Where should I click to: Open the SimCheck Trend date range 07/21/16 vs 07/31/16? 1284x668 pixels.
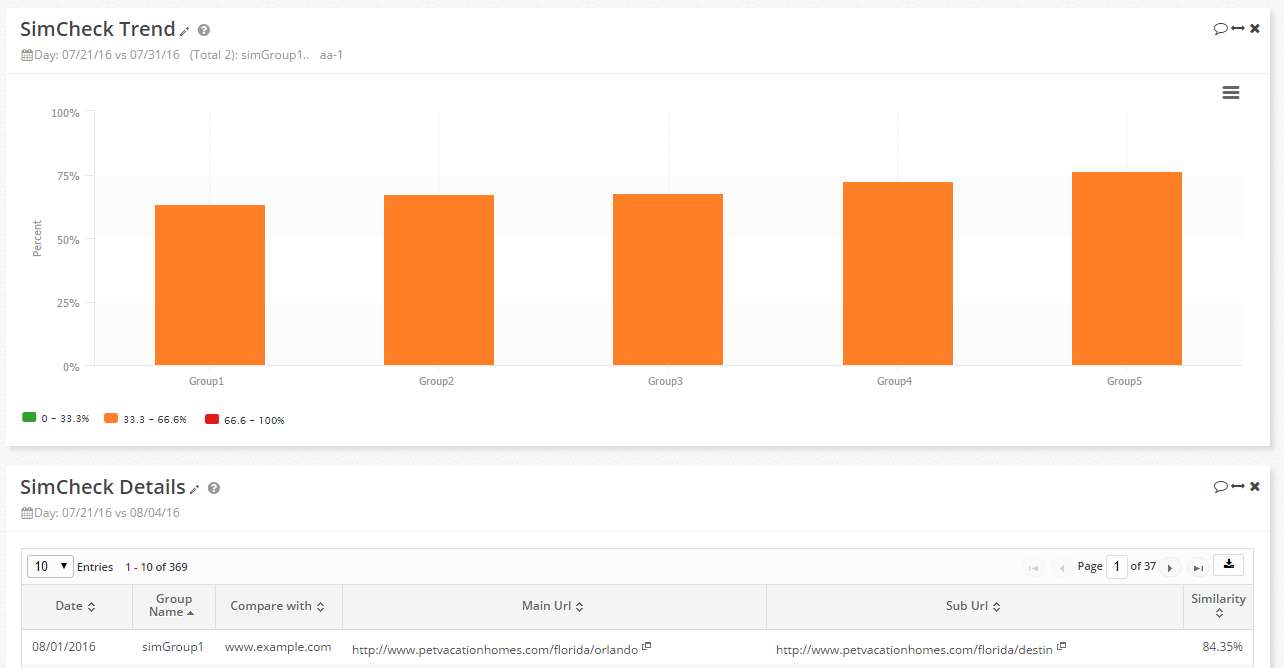(x=107, y=55)
